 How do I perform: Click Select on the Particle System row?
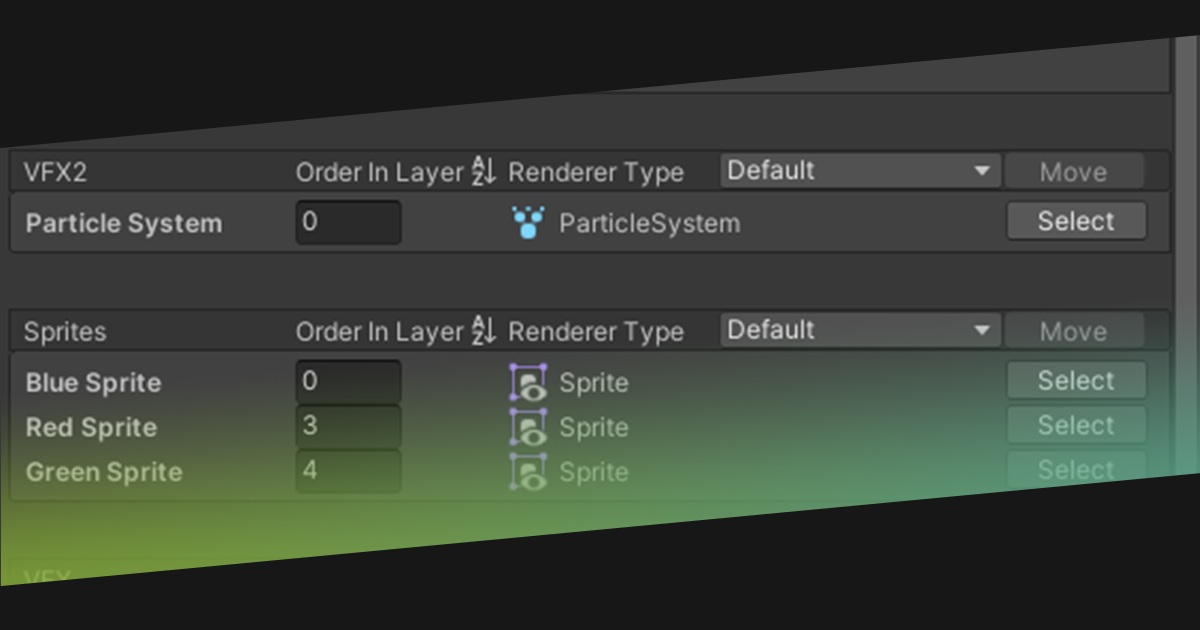[x=1076, y=220]
